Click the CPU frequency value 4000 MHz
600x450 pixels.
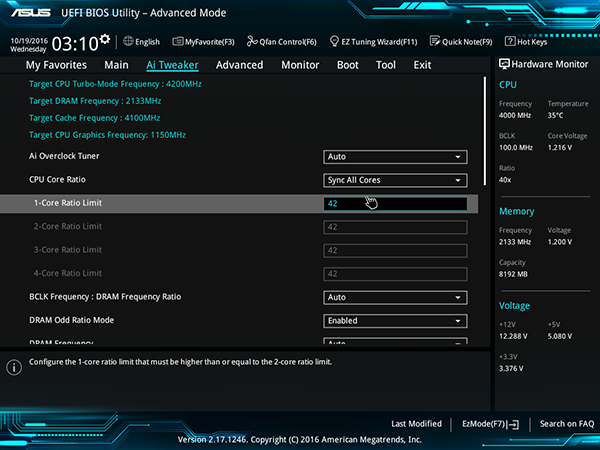click(x=515, y=115)
